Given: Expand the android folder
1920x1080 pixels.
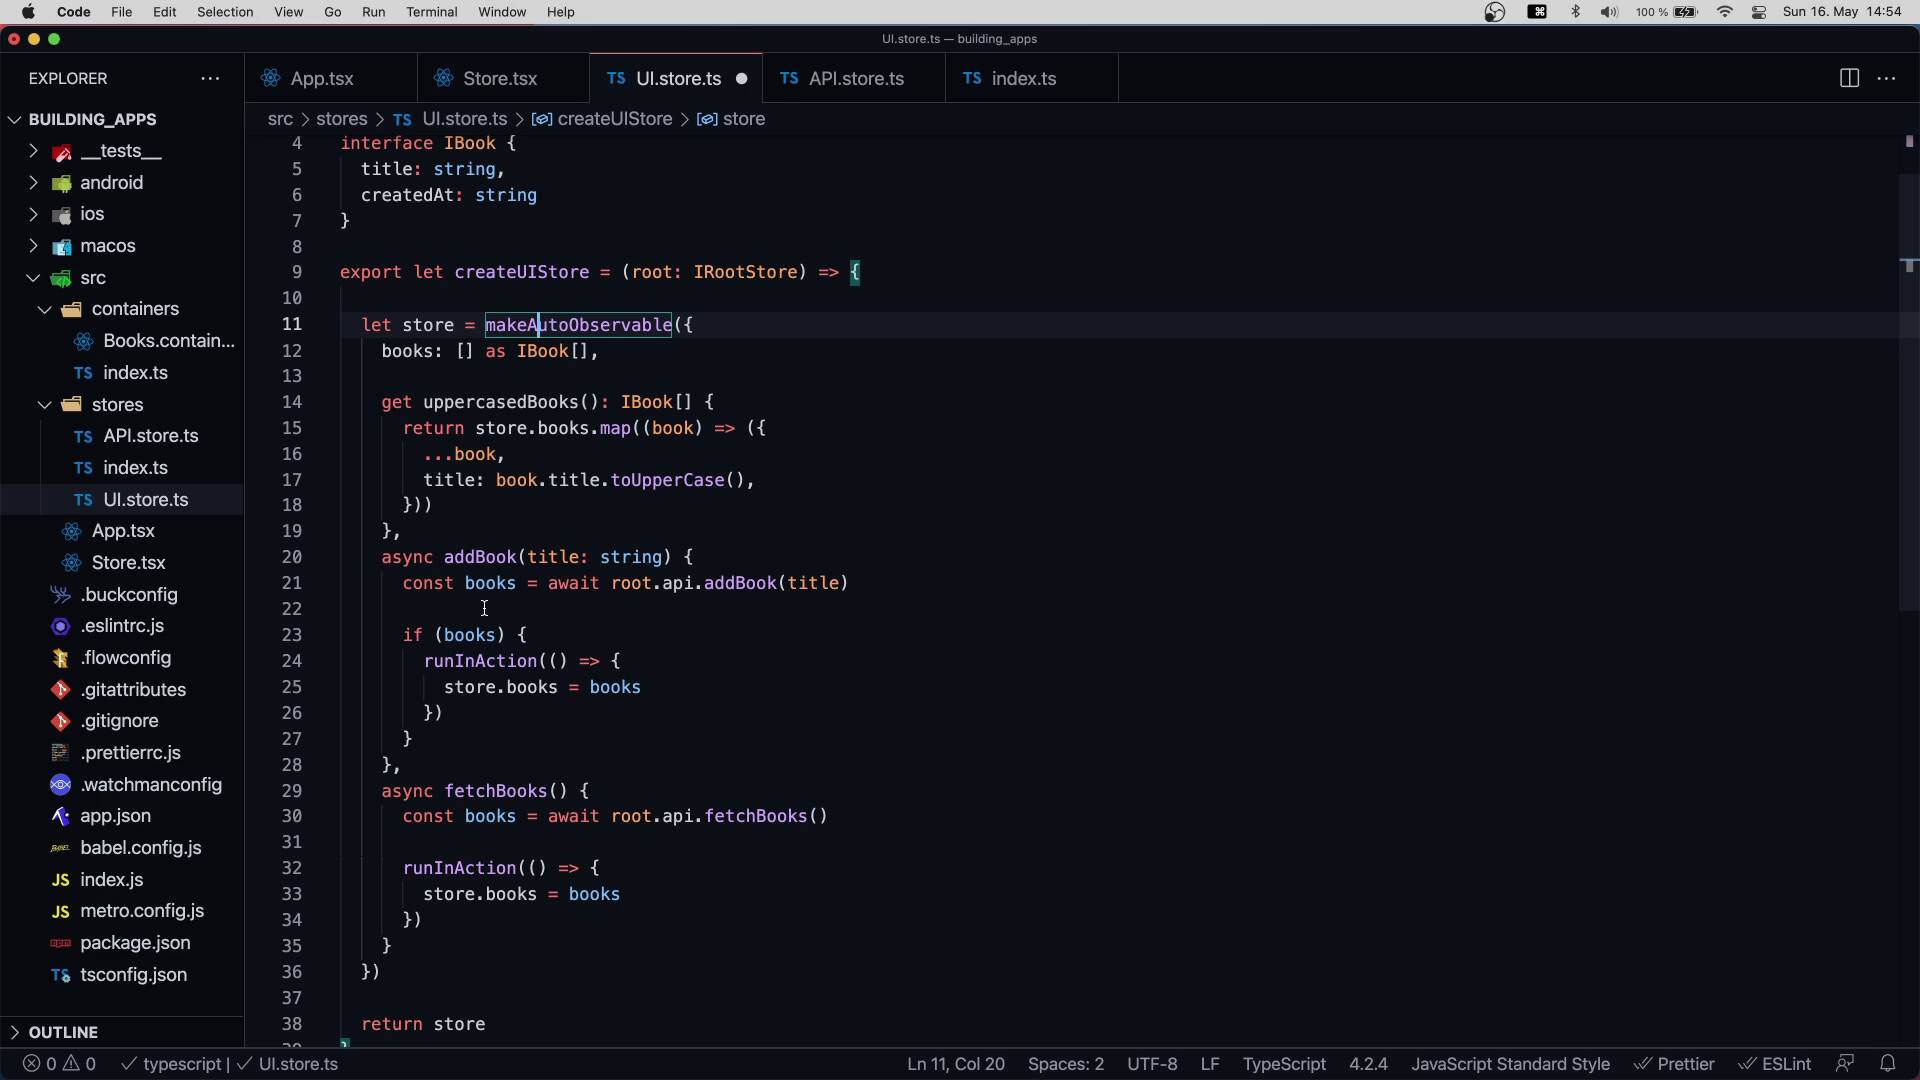Looking at the screenshot, I should click(x=111, y=183).
